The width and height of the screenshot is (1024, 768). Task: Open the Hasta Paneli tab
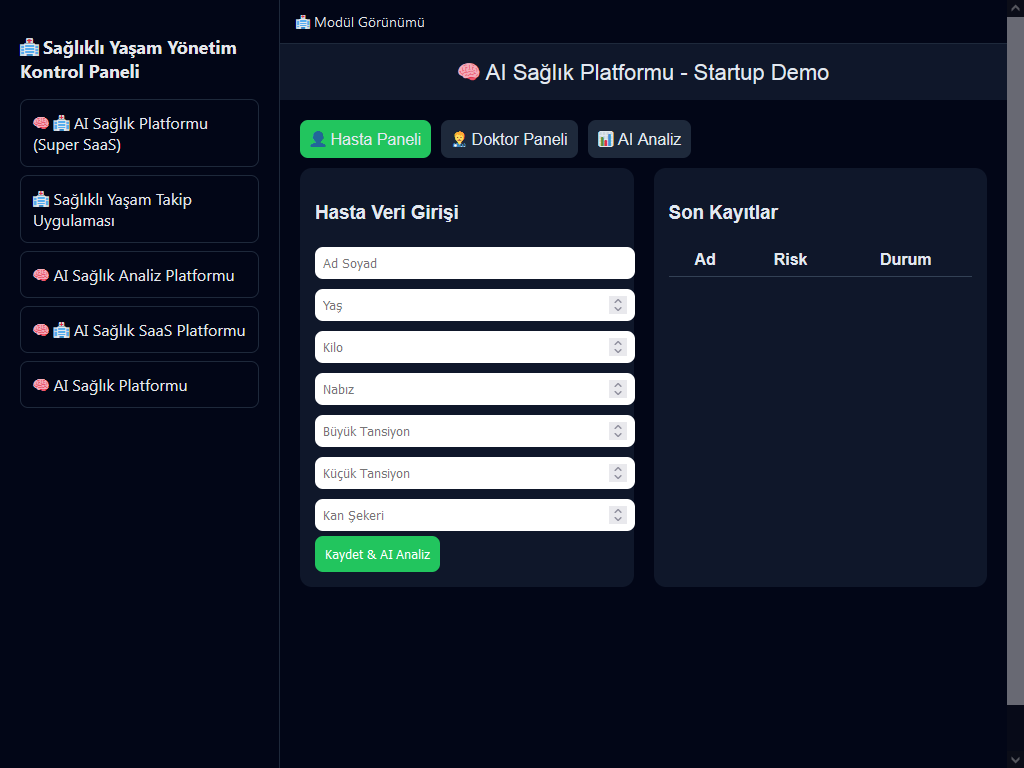pos(365,139)
